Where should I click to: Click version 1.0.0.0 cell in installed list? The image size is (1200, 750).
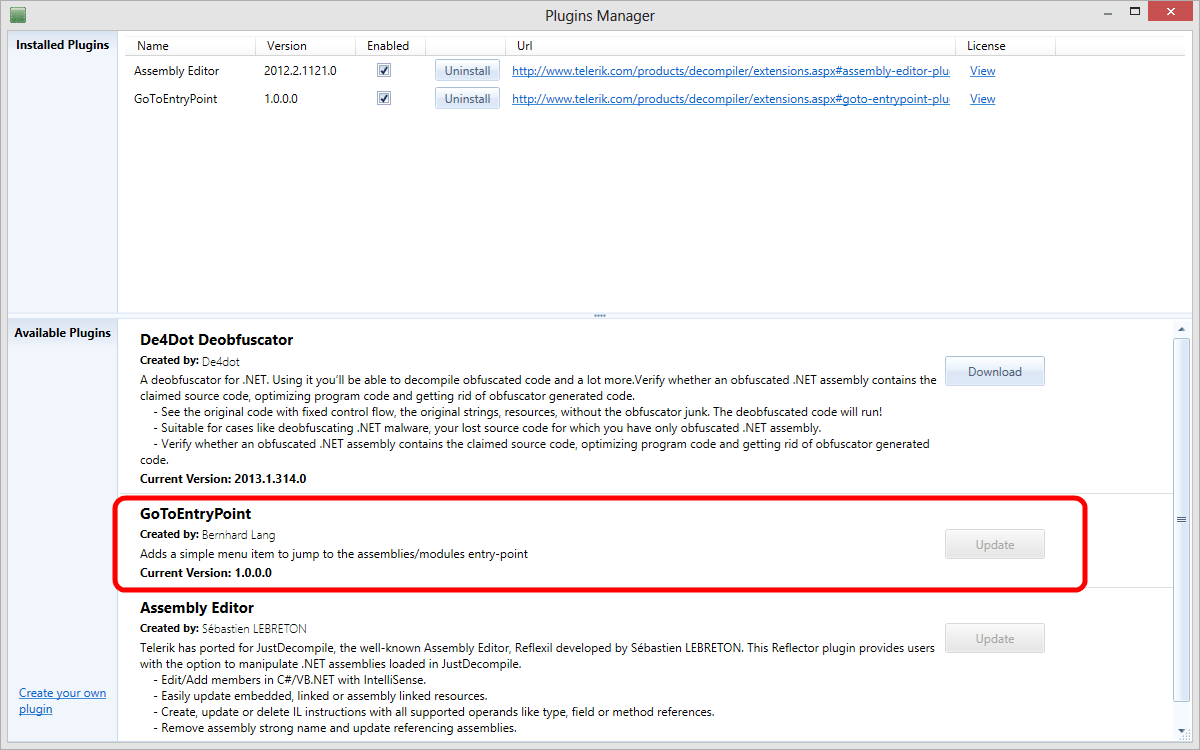[x=281, y=99]
